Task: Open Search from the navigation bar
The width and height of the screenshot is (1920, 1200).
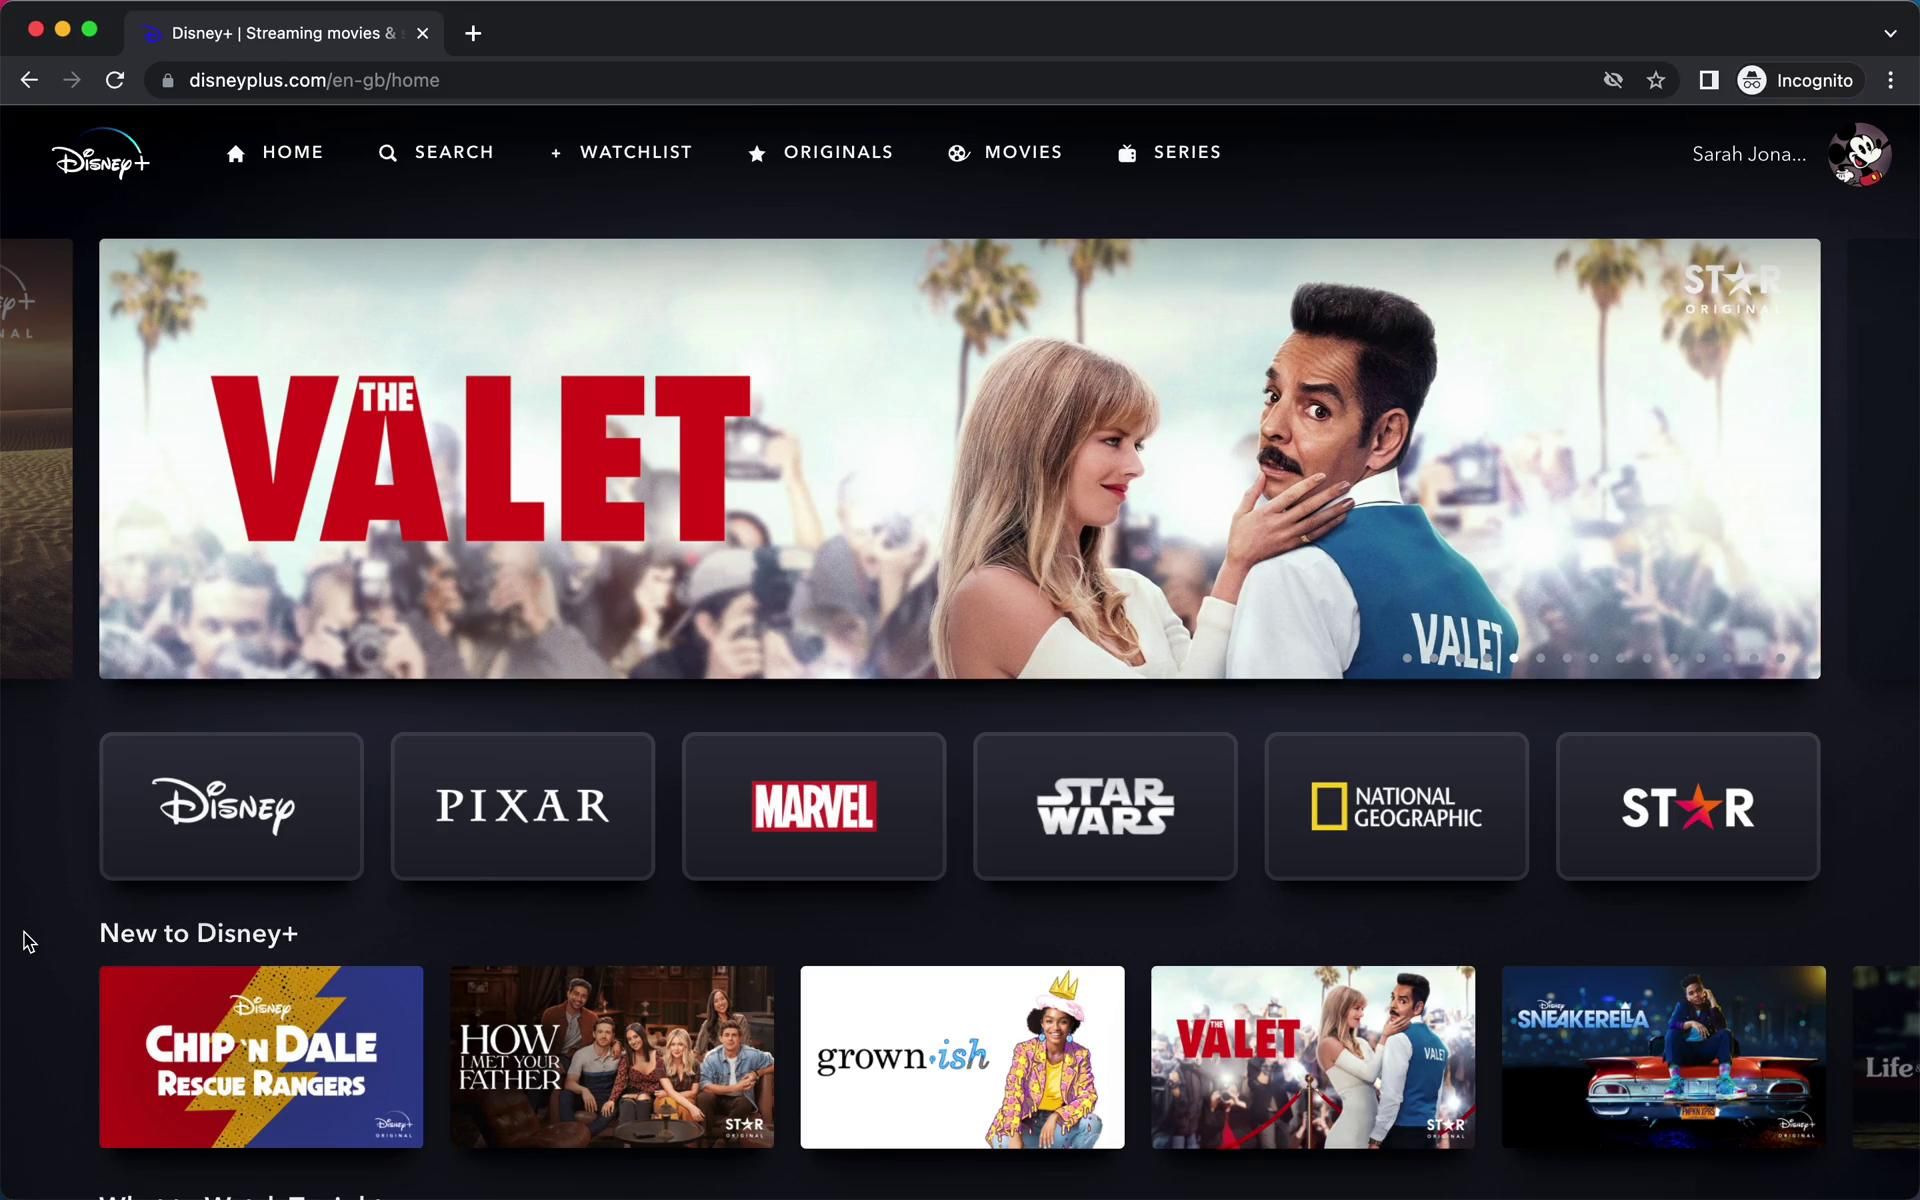Action: (436, 152)
